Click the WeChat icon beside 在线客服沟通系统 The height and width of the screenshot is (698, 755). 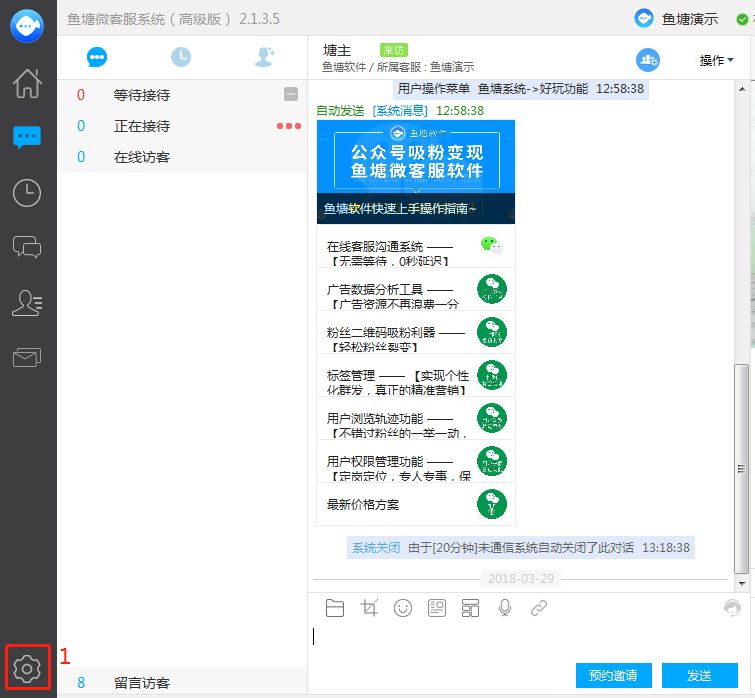pos(492,245)
